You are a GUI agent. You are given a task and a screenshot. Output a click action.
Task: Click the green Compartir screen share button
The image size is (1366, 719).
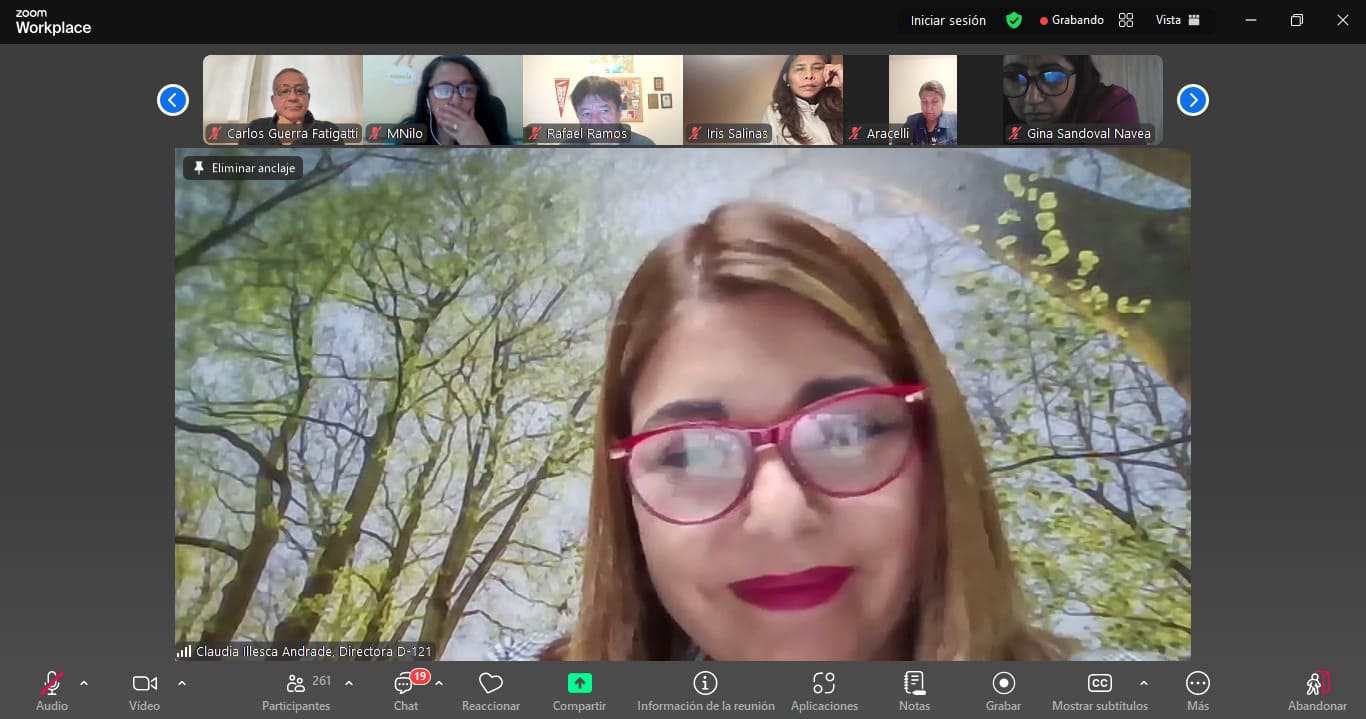(580, 690)
